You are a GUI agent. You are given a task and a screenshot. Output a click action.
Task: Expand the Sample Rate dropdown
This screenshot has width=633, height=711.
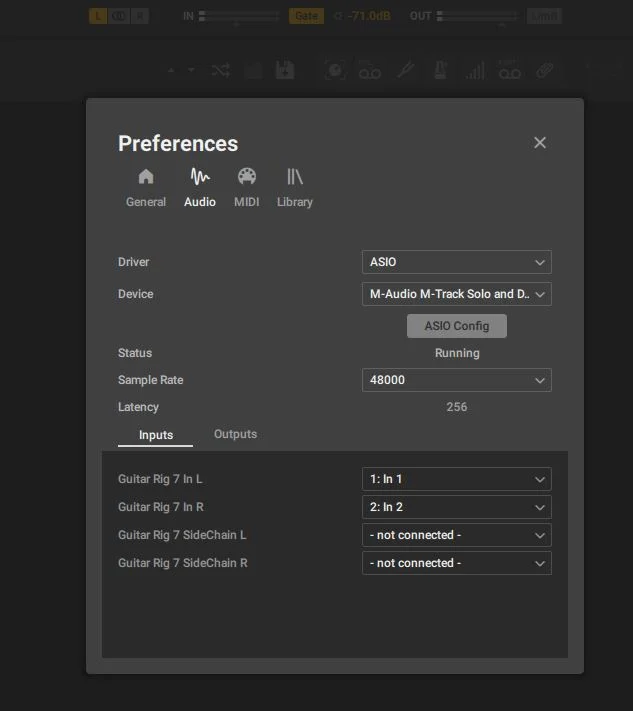[456, 380]
